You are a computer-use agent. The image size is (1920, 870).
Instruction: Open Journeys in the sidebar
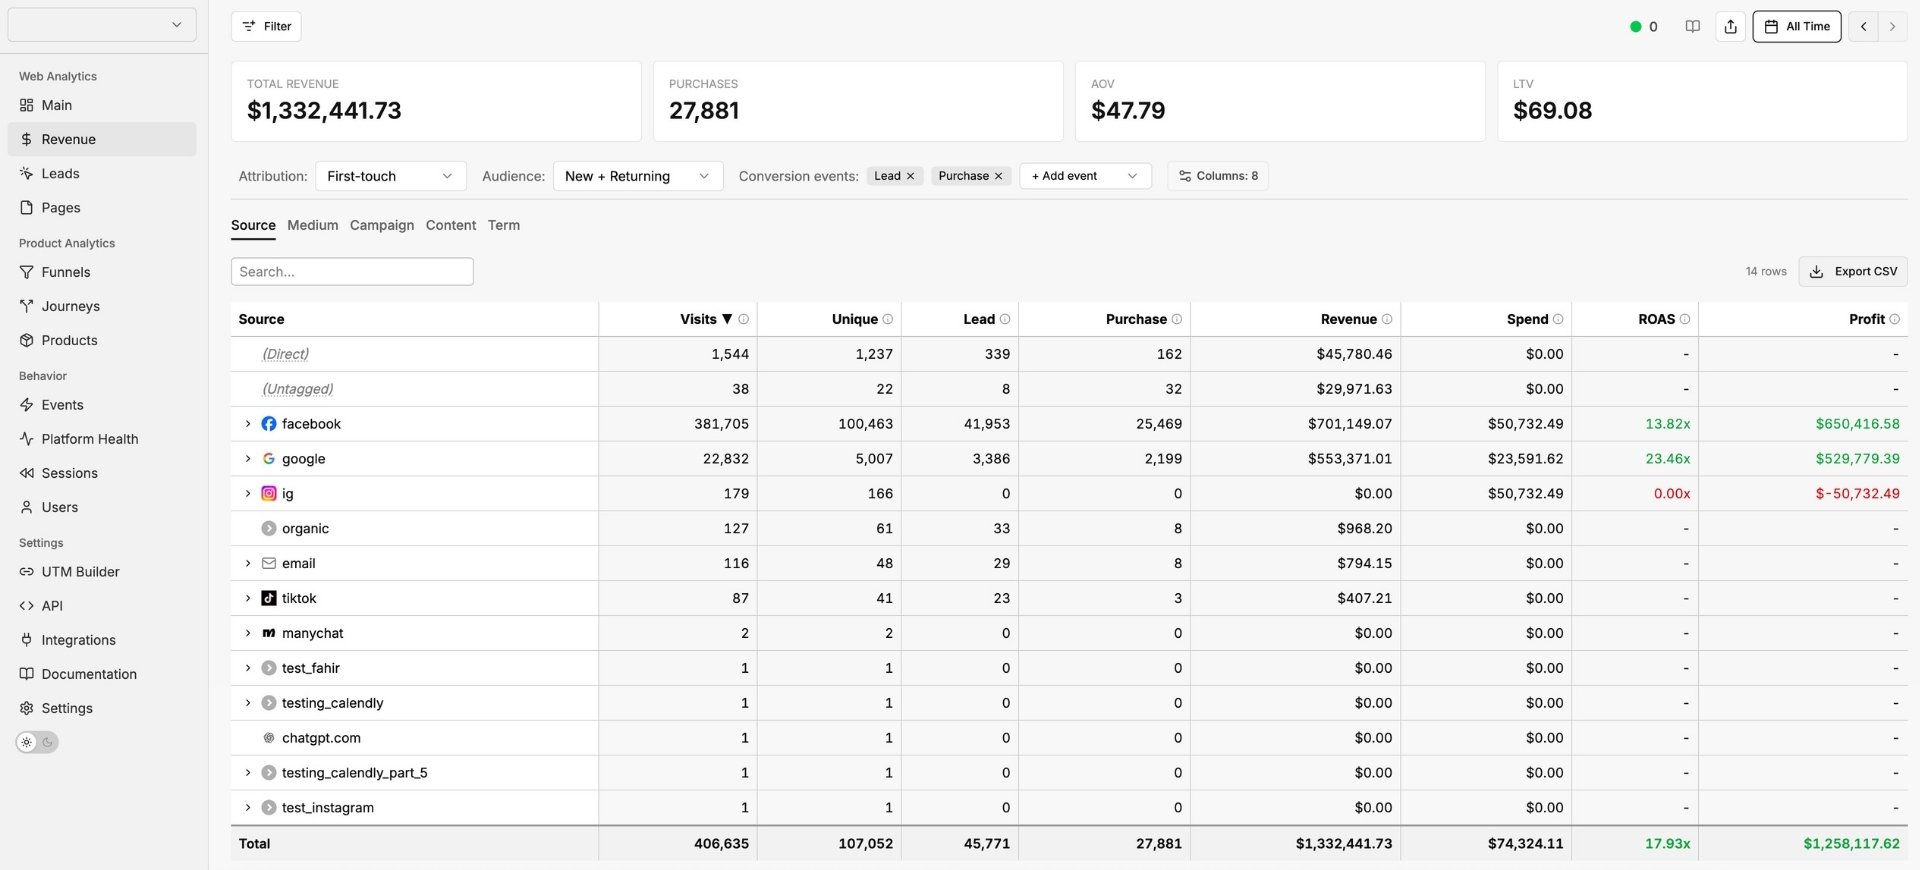point(102,306)
